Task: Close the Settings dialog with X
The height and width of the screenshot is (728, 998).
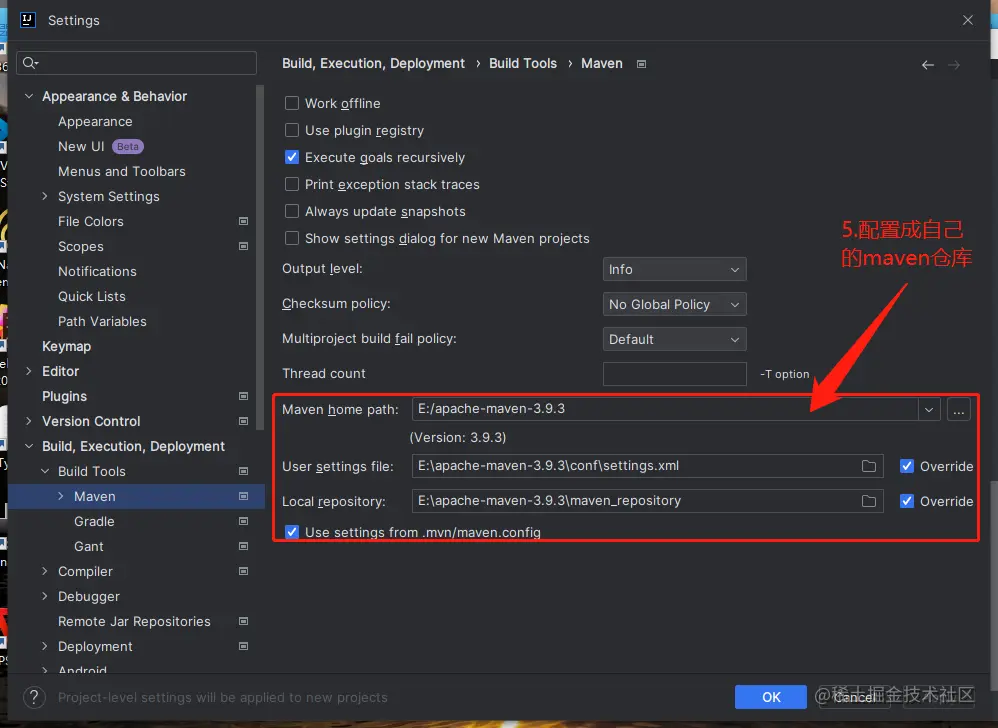Action: pos(967,20)
